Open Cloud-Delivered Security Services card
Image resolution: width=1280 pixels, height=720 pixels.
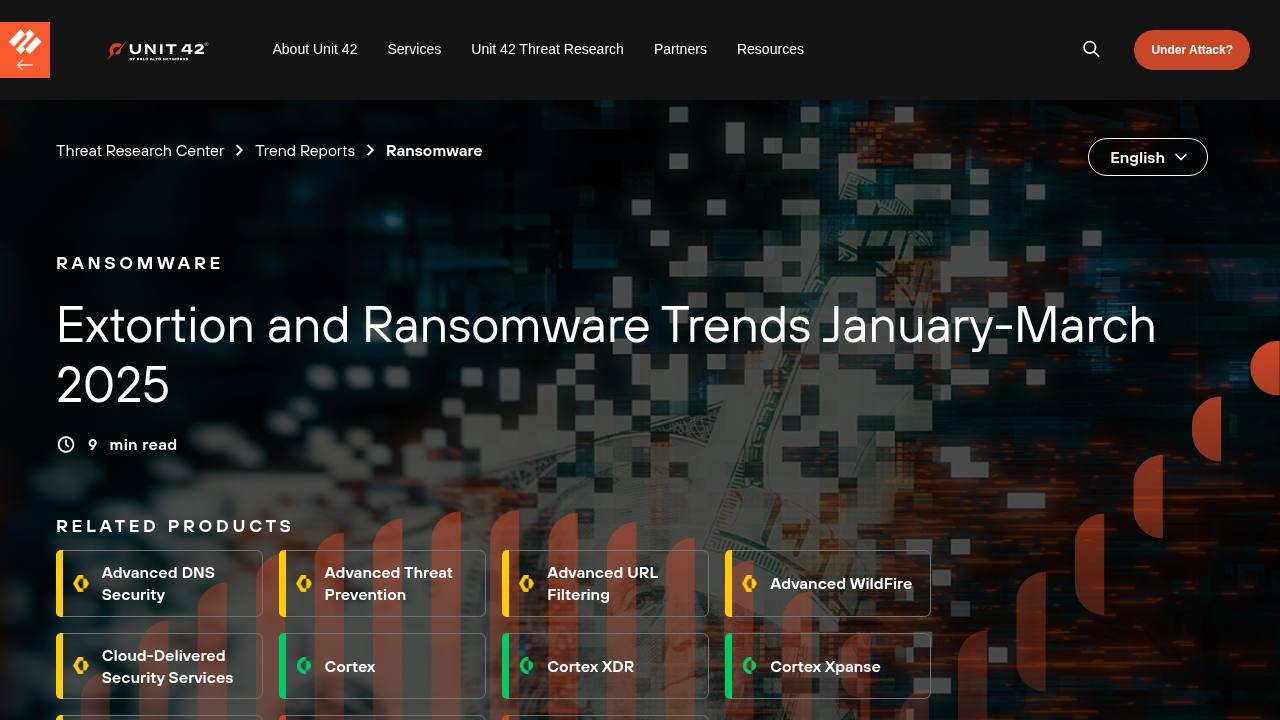pyautogui.click(x=160, y=666)
